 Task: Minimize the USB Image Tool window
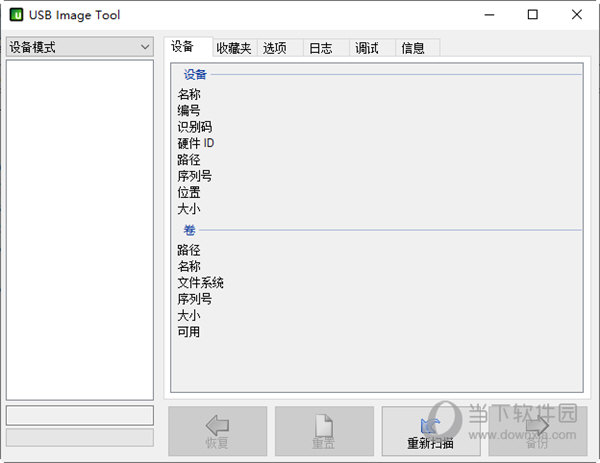(x=489, y=15)
